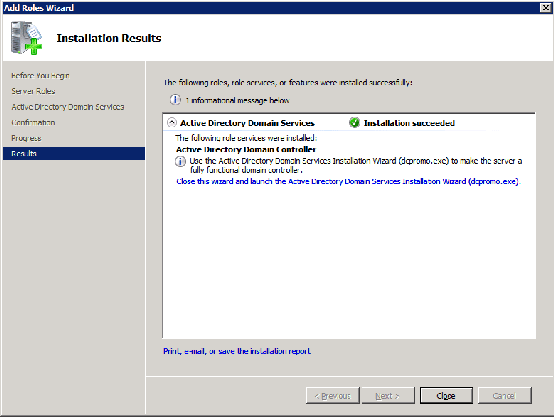Click the informational message icon above results box
Viewport: 554px width, 417px height.
[175, 100]
